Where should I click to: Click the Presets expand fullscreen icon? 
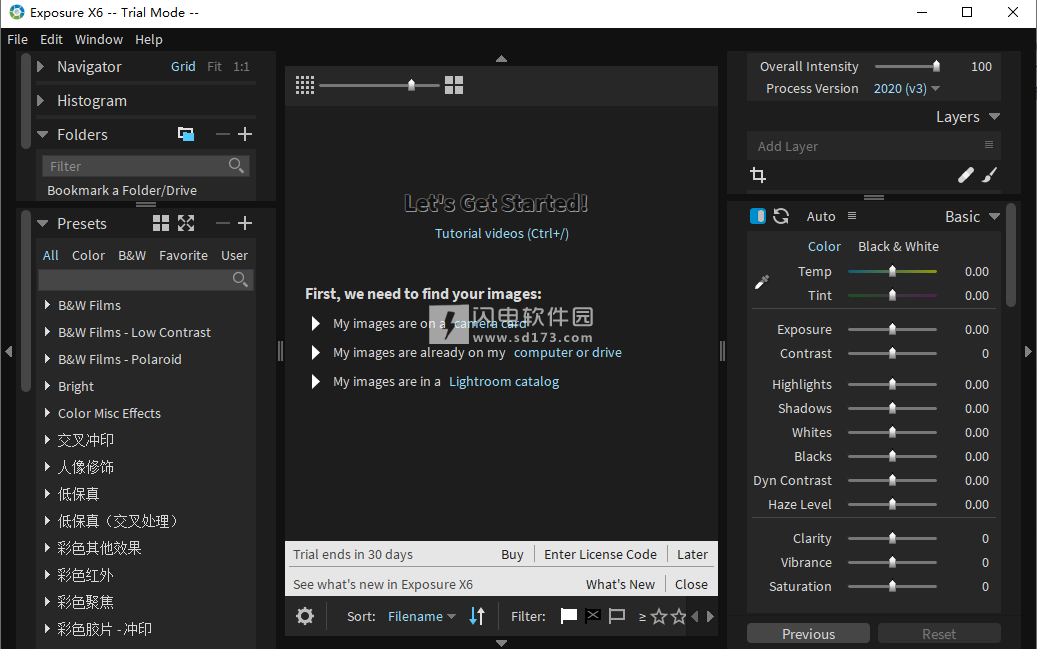pos(186,223)
